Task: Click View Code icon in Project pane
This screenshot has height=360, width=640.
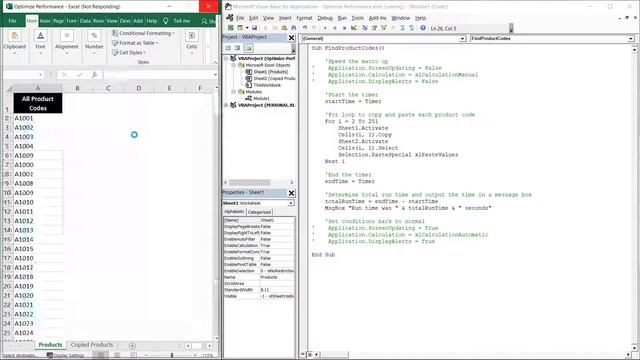Action: [x=228, y=48]
